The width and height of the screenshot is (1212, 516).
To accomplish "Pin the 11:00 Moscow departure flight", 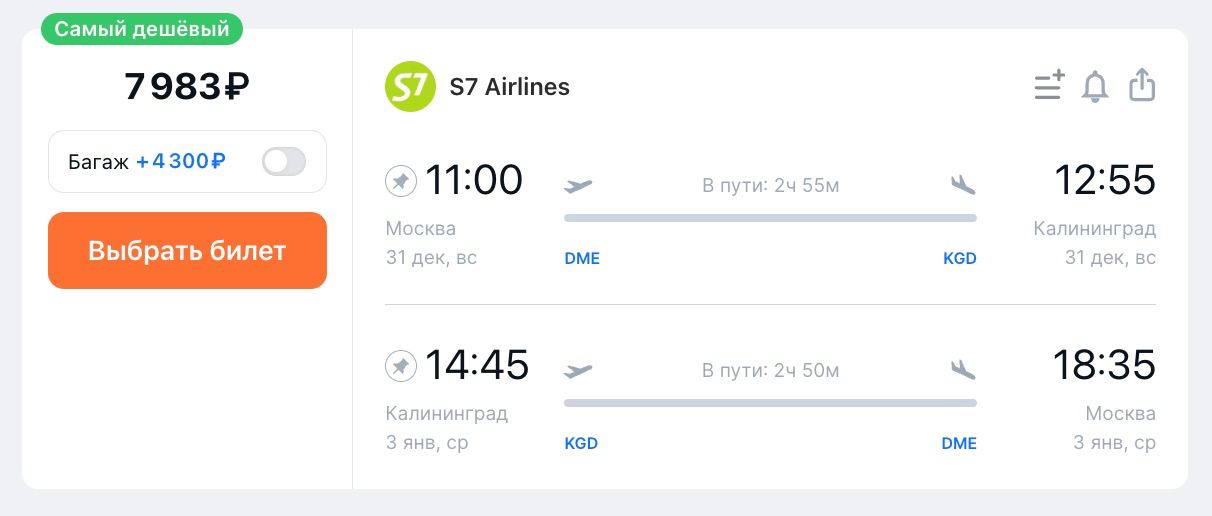I will pos(401,182).
